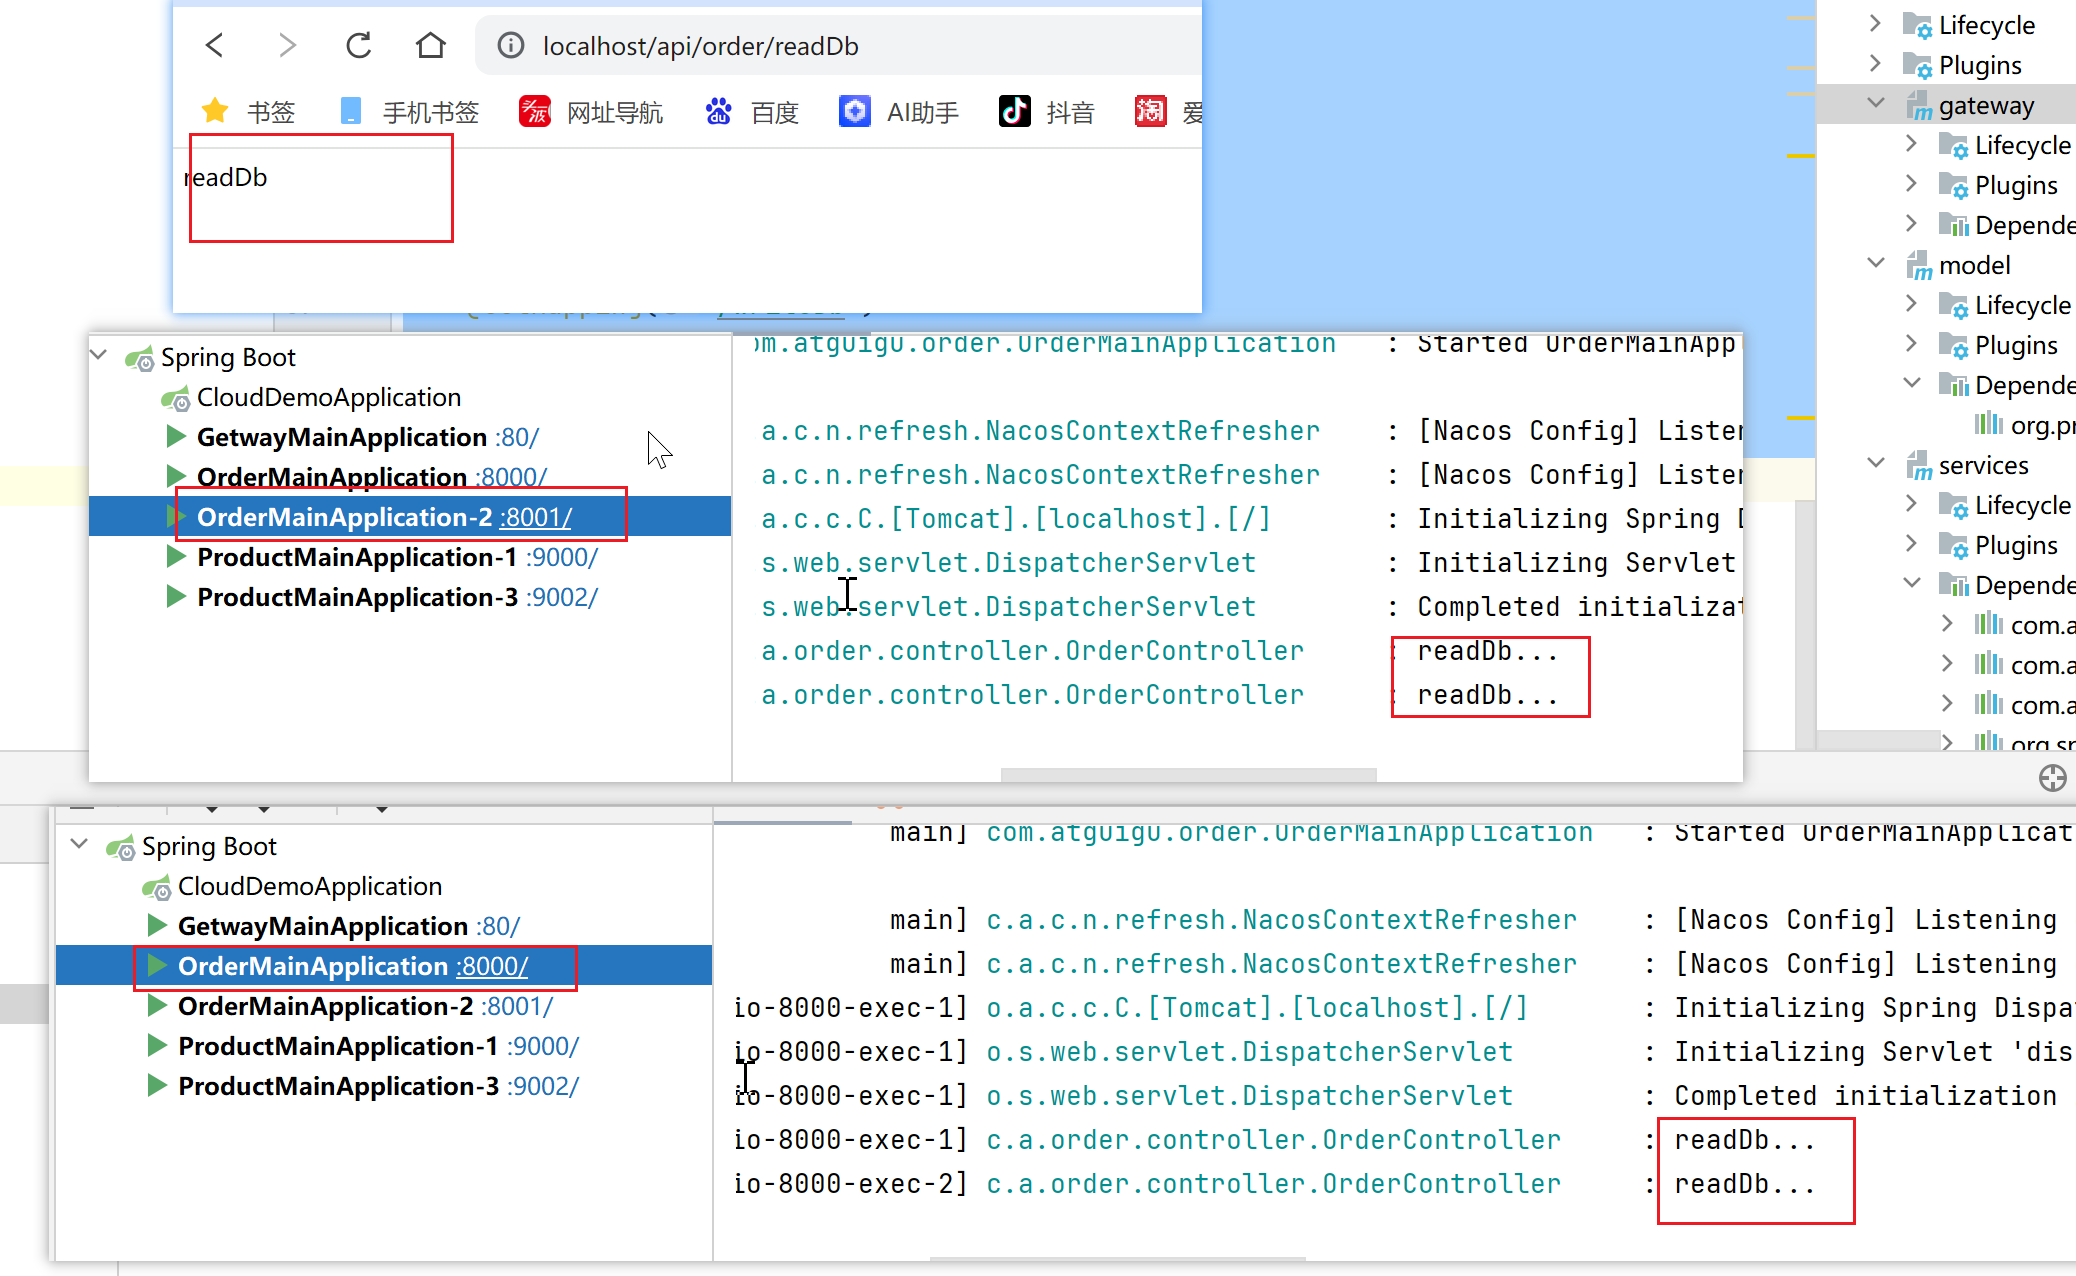2076x1276 pixels.
Task: Expand Dependencies under gateway module
Action: [1911, 224]
